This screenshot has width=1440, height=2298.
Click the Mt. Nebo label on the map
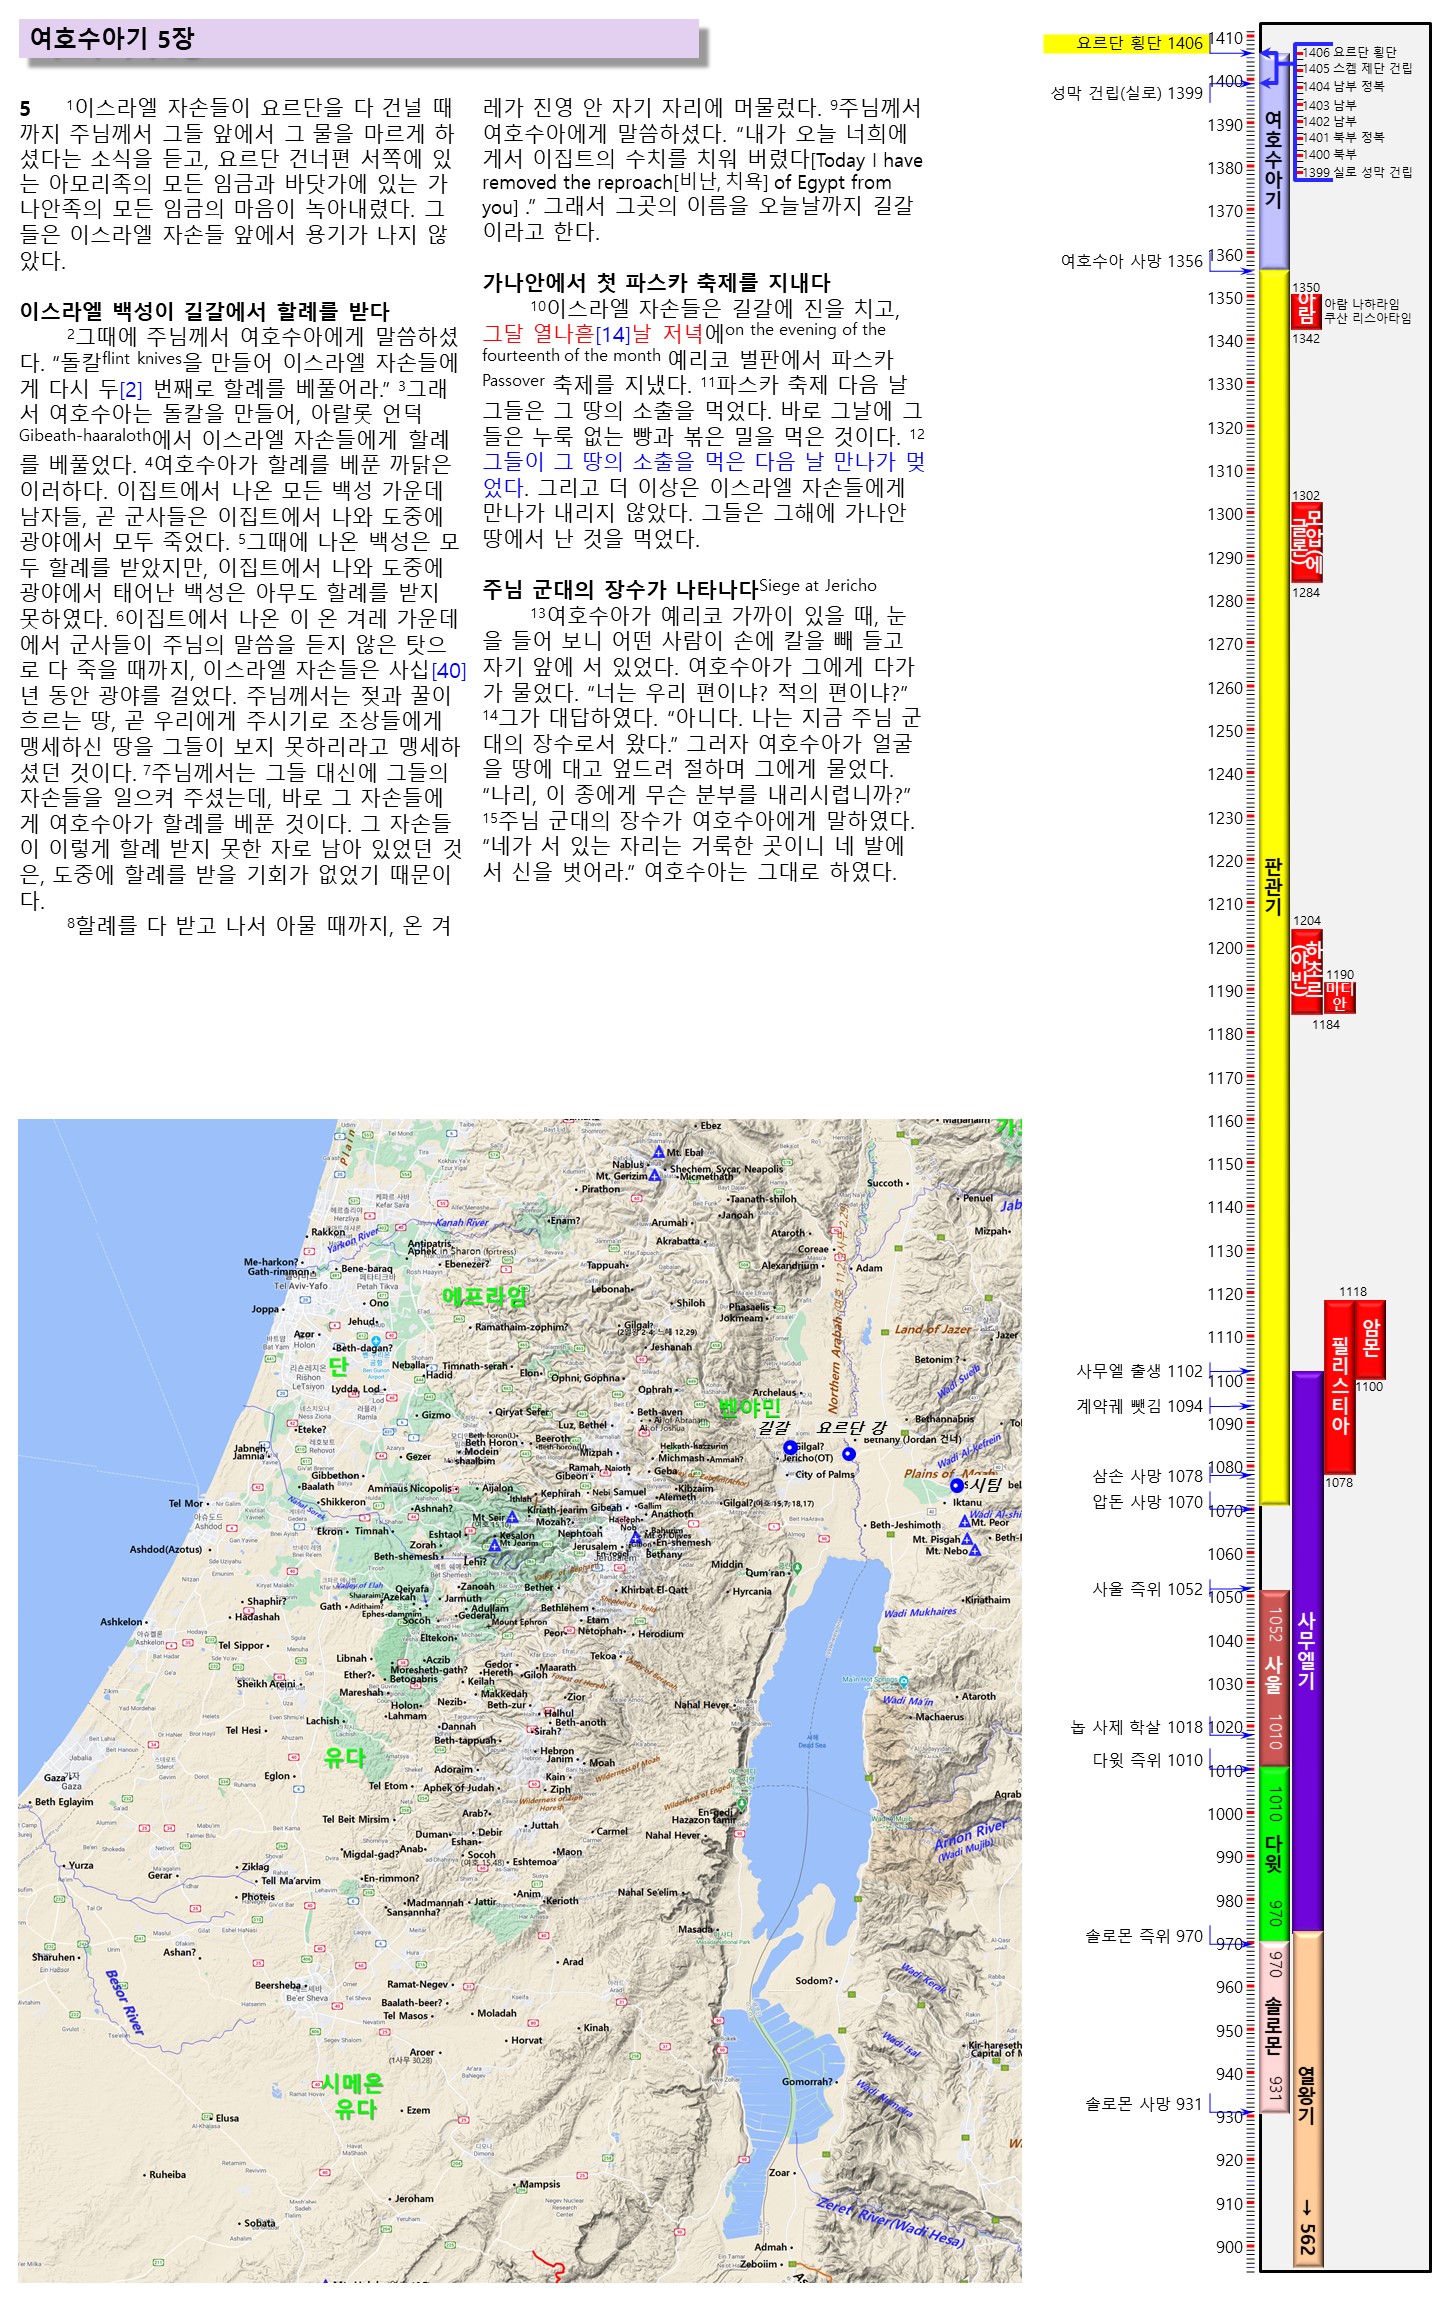tap(946, 1551)
